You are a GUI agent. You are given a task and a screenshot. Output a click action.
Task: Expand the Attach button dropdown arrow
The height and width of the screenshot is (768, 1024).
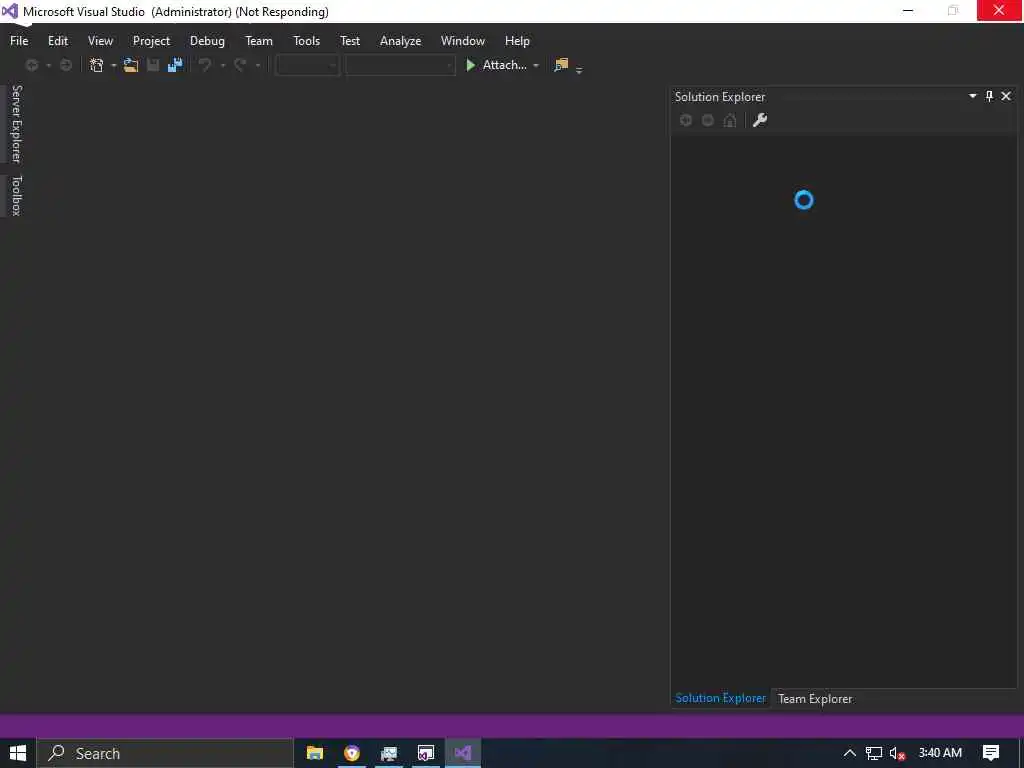(x=536, y=65)
